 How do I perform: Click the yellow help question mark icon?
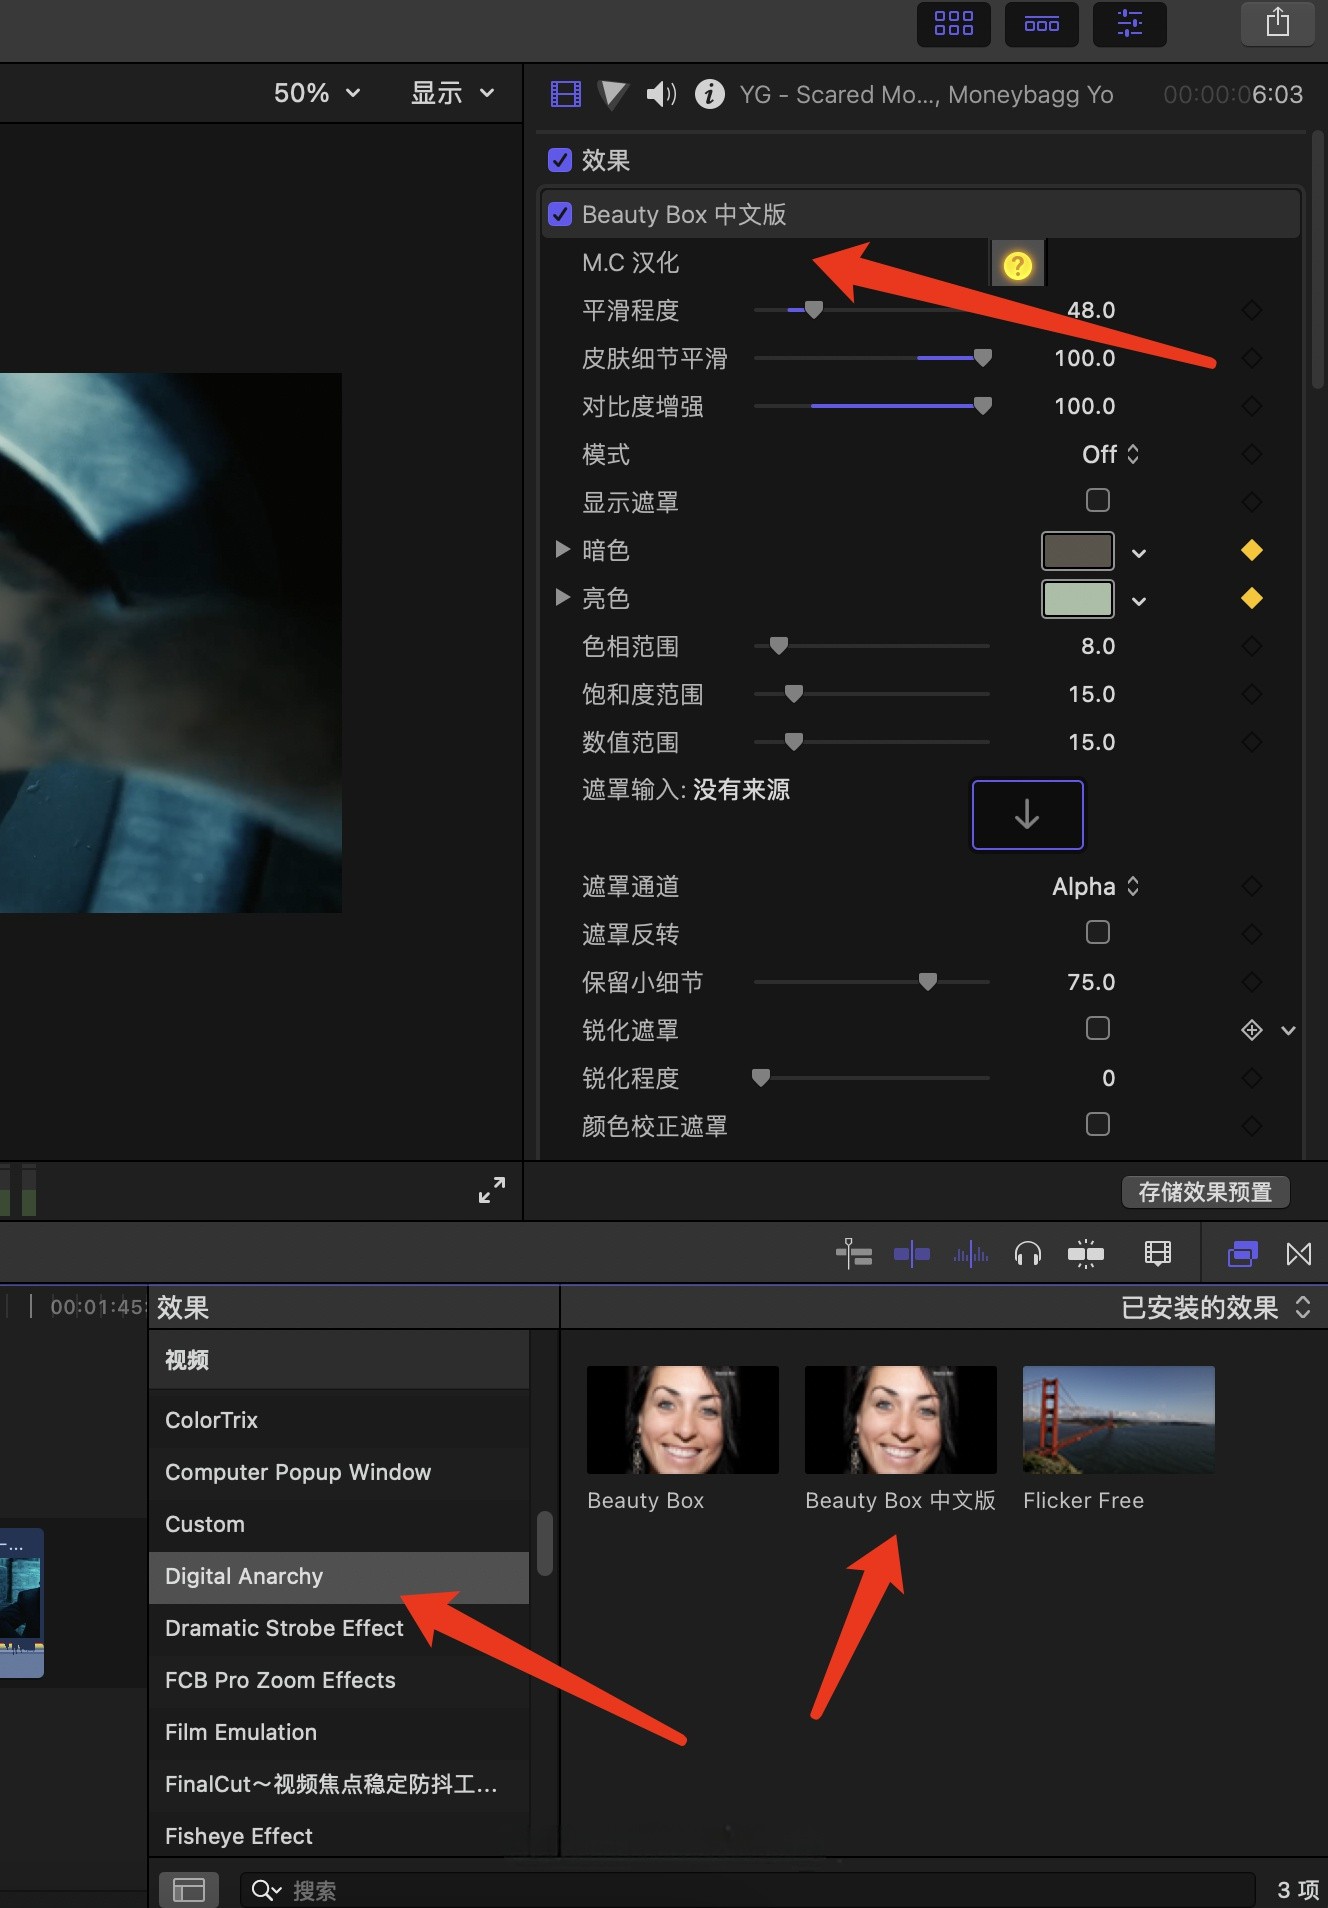pos(1017,265)
